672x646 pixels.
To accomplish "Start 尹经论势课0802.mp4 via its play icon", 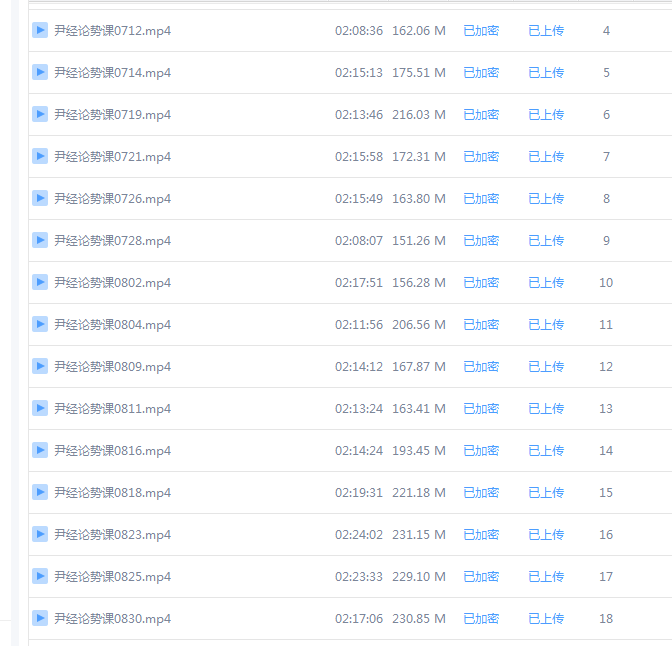I will 40,282.
